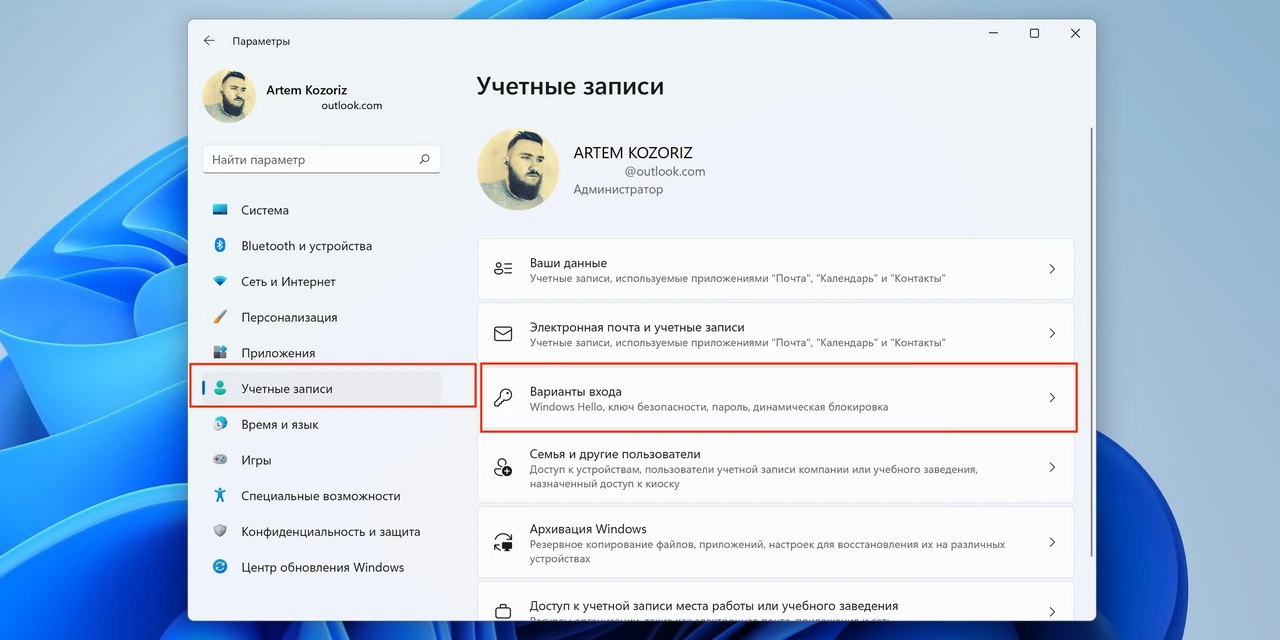
Task: Open the Система settings section
Action: [322, 210]
